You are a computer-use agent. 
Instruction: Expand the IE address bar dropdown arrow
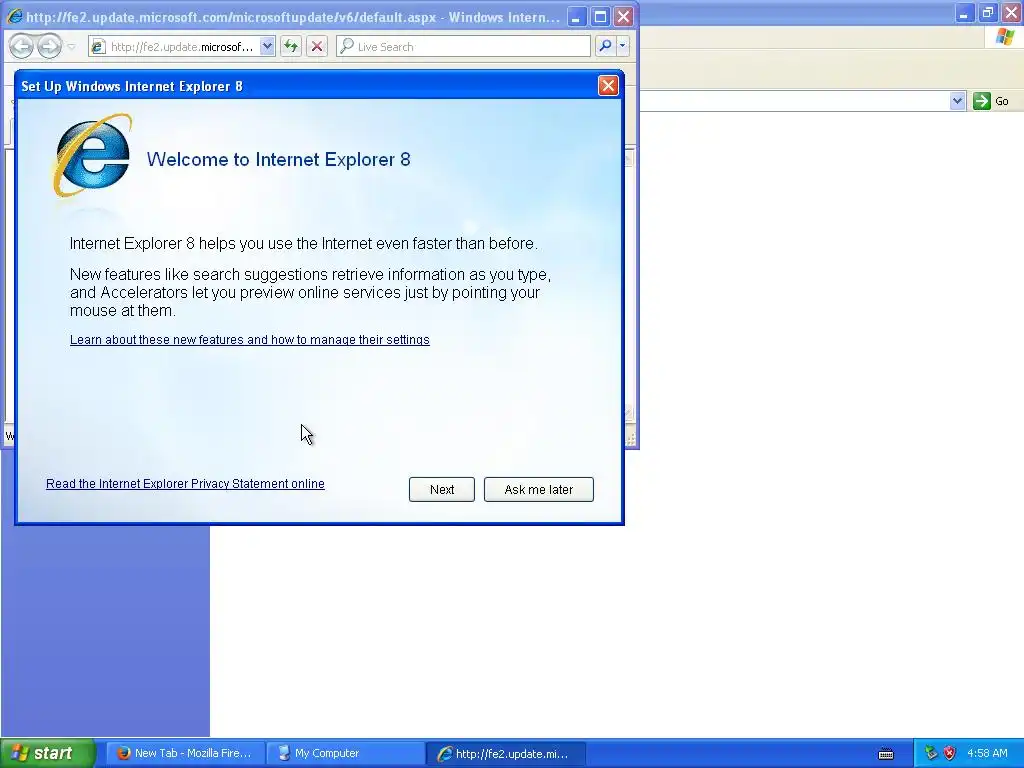tap(267, 46)
